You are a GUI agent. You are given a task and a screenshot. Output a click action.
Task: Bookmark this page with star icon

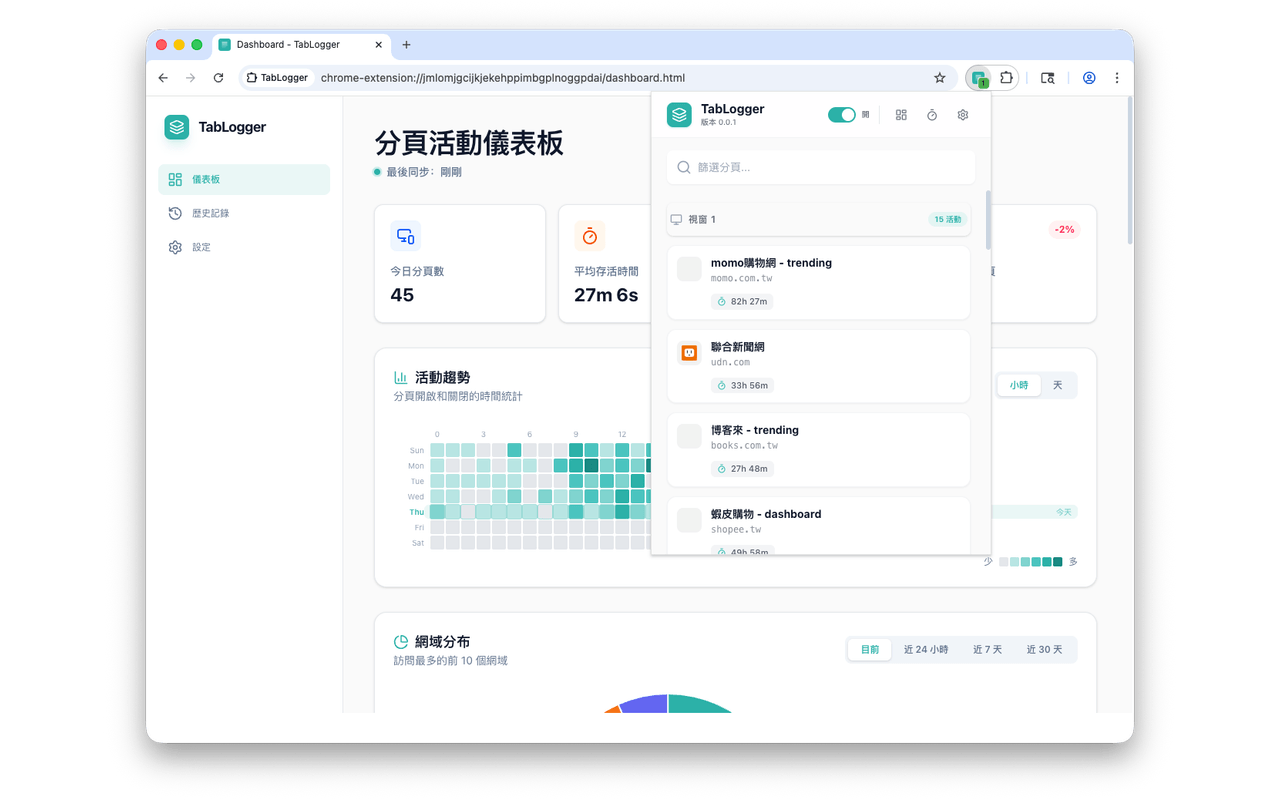click(939, 78)
